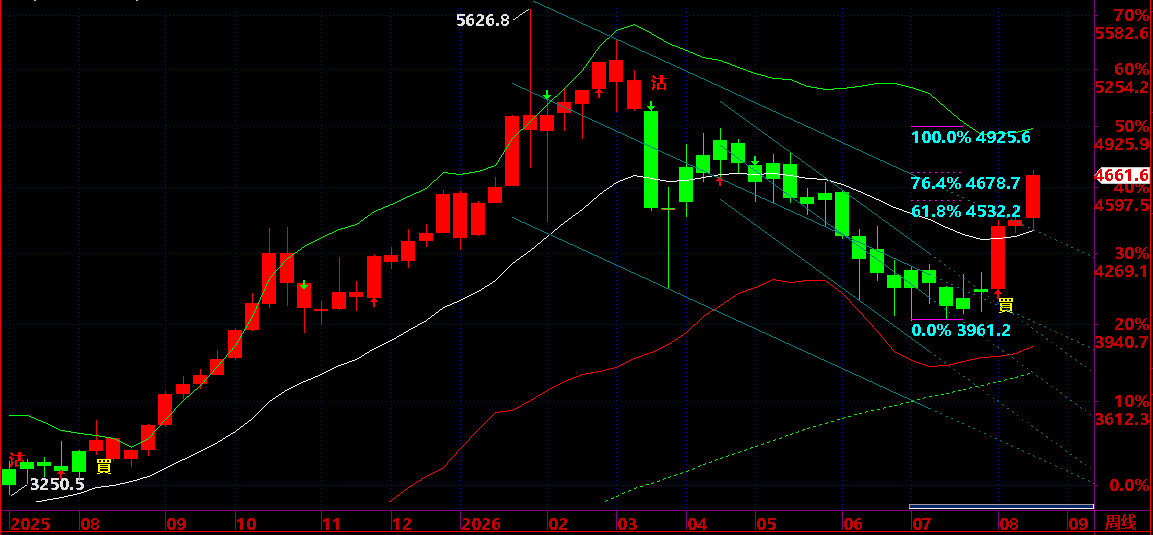
Task: Click the 76.4% 4678.7 Fibonacci label
Action: [965, 182]
